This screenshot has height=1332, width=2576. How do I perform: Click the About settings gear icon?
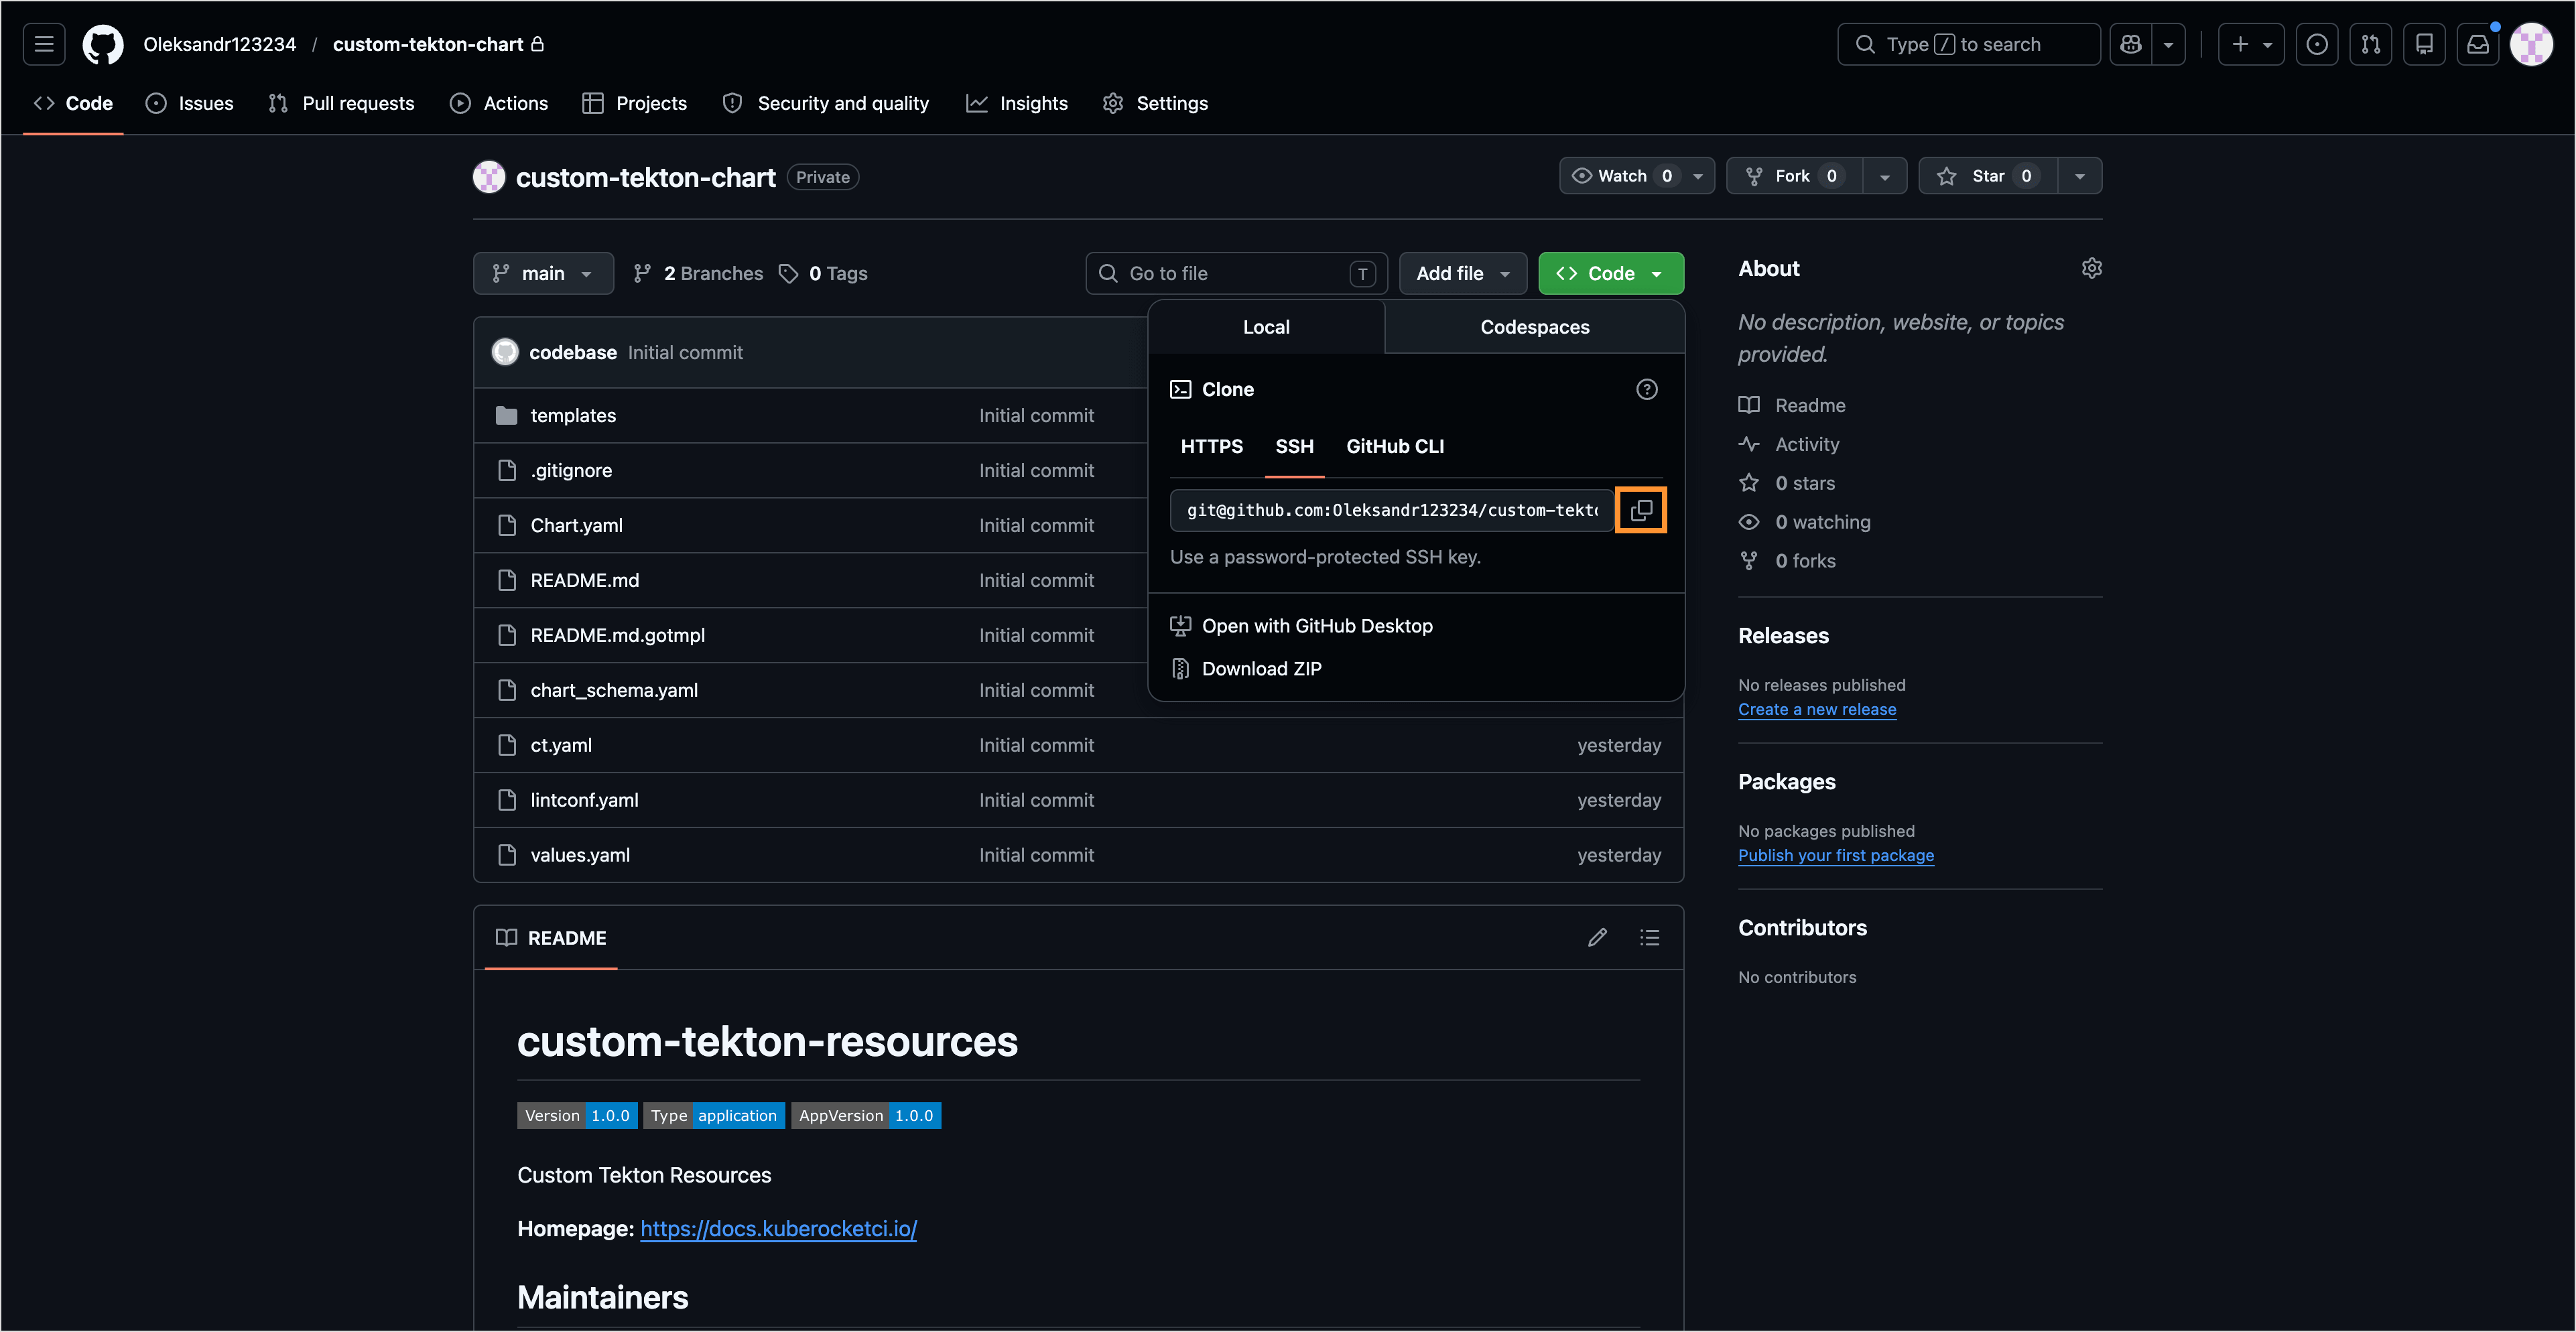pos(2091,268)
